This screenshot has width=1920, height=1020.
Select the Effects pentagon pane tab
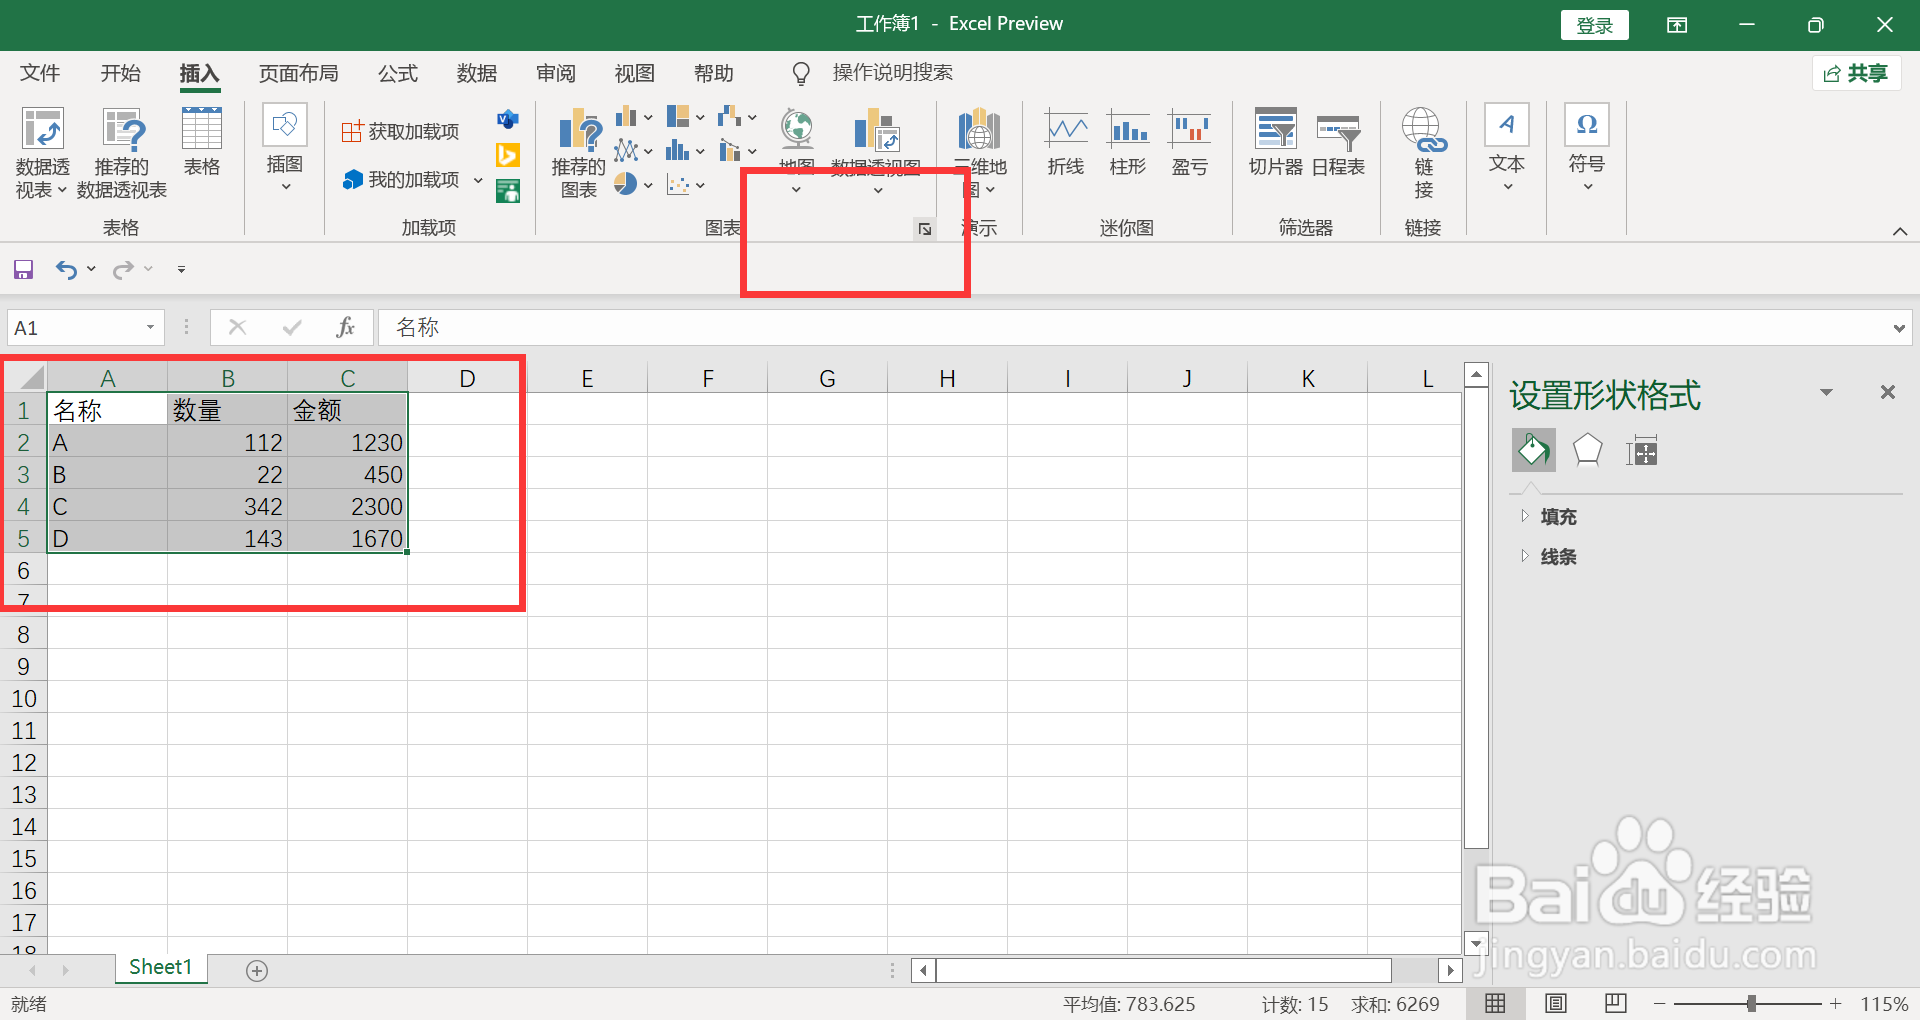click(x=1587, y=451)
